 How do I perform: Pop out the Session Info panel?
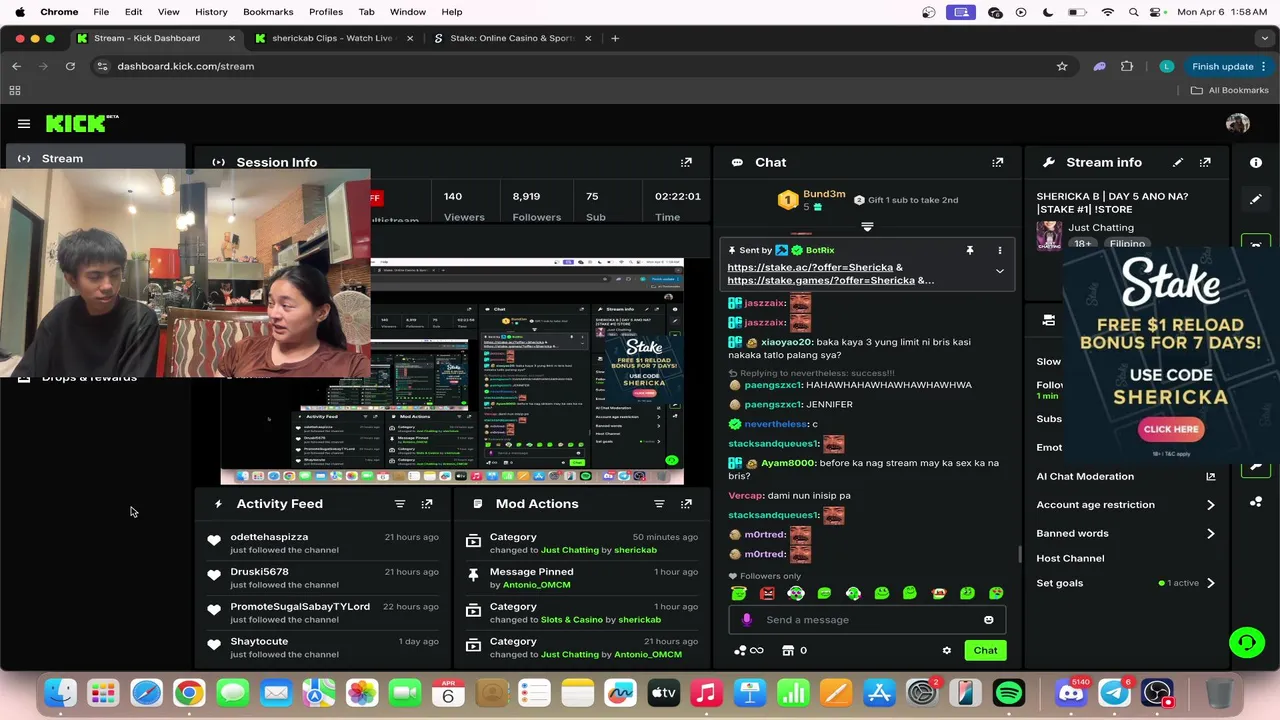tap(686, 162)
